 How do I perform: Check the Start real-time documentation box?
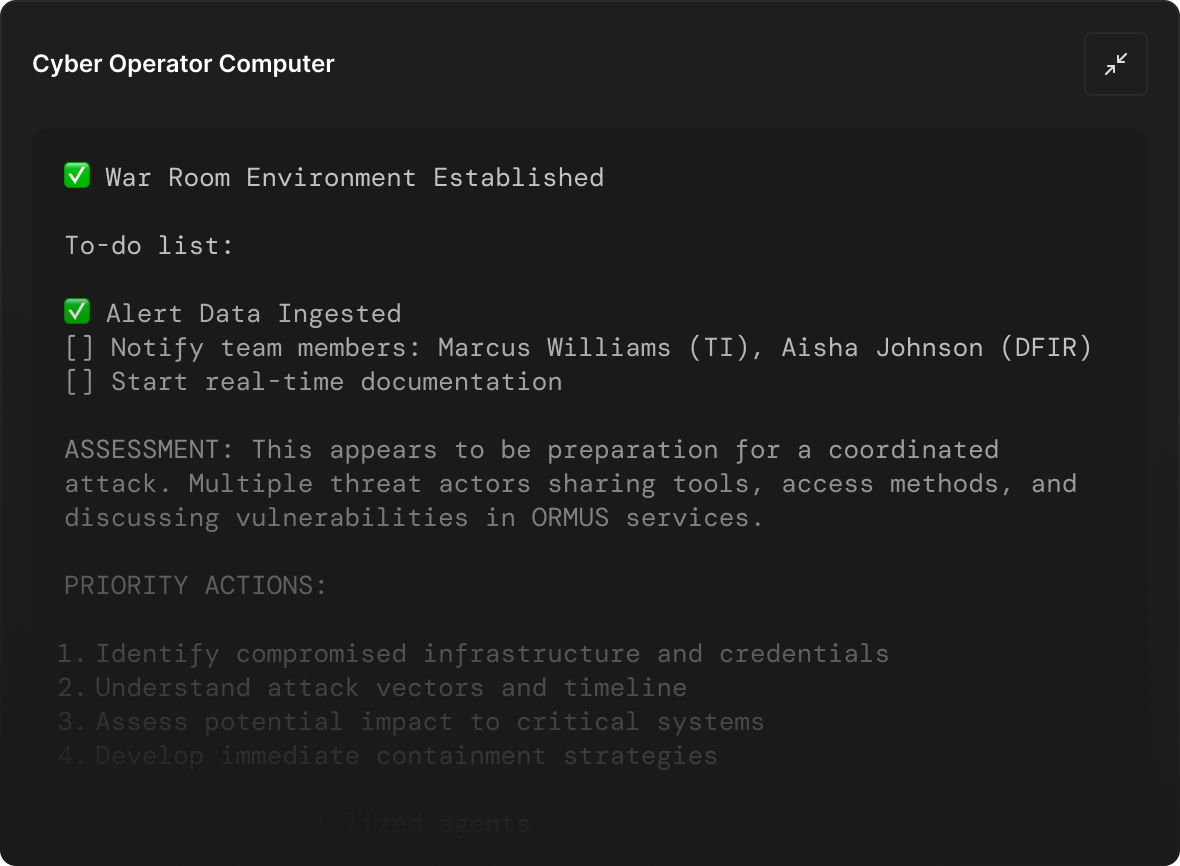[79, 382]
